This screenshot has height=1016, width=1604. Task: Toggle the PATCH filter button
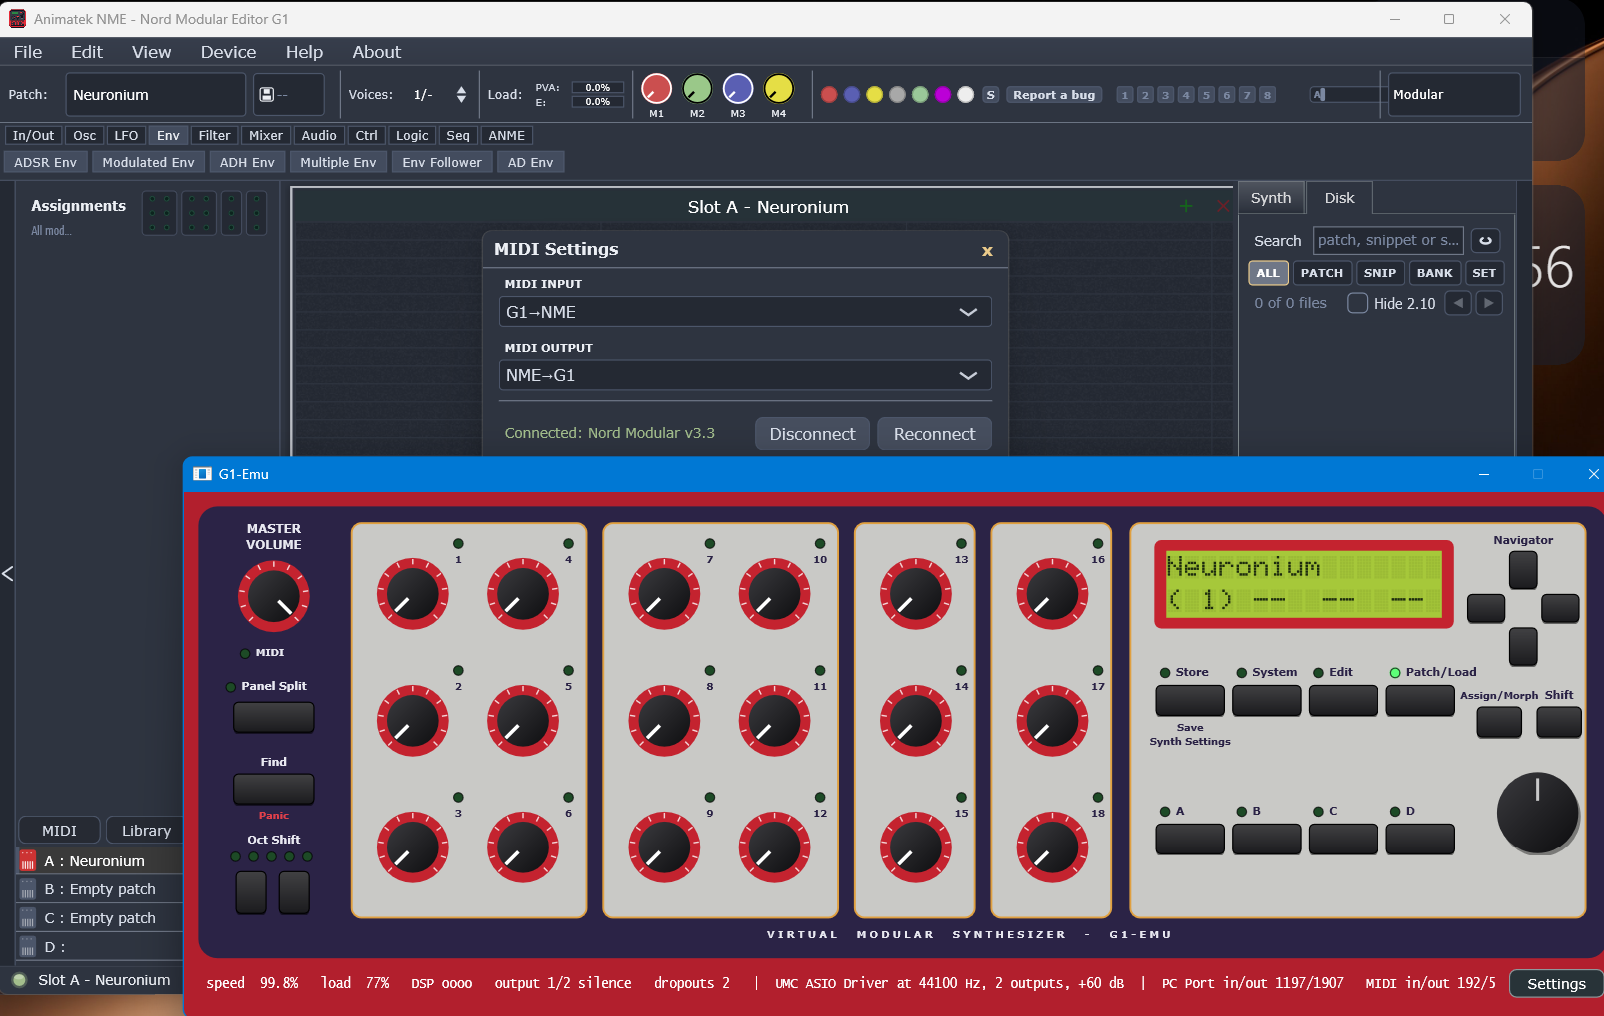[1321, 273]
